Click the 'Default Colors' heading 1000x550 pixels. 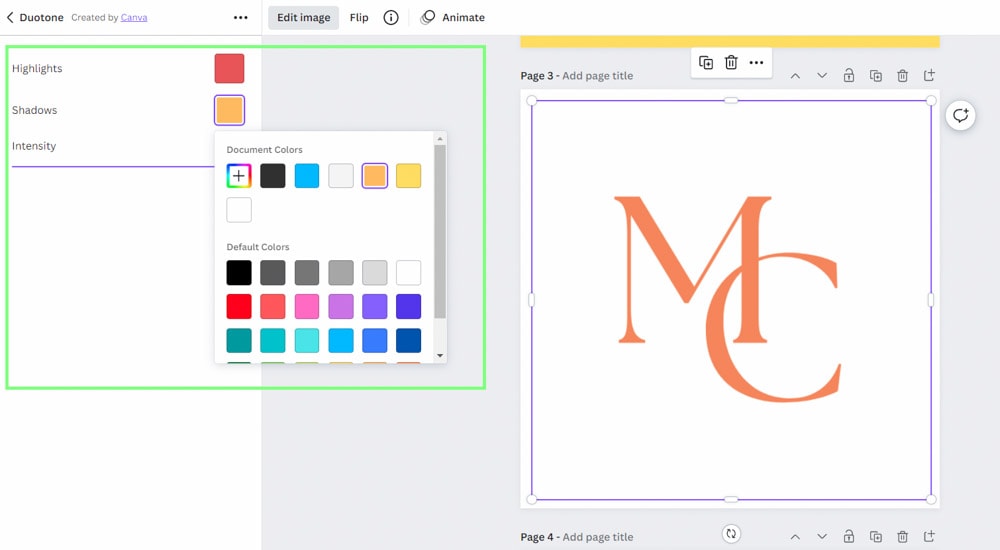click(x=258, y=247)
